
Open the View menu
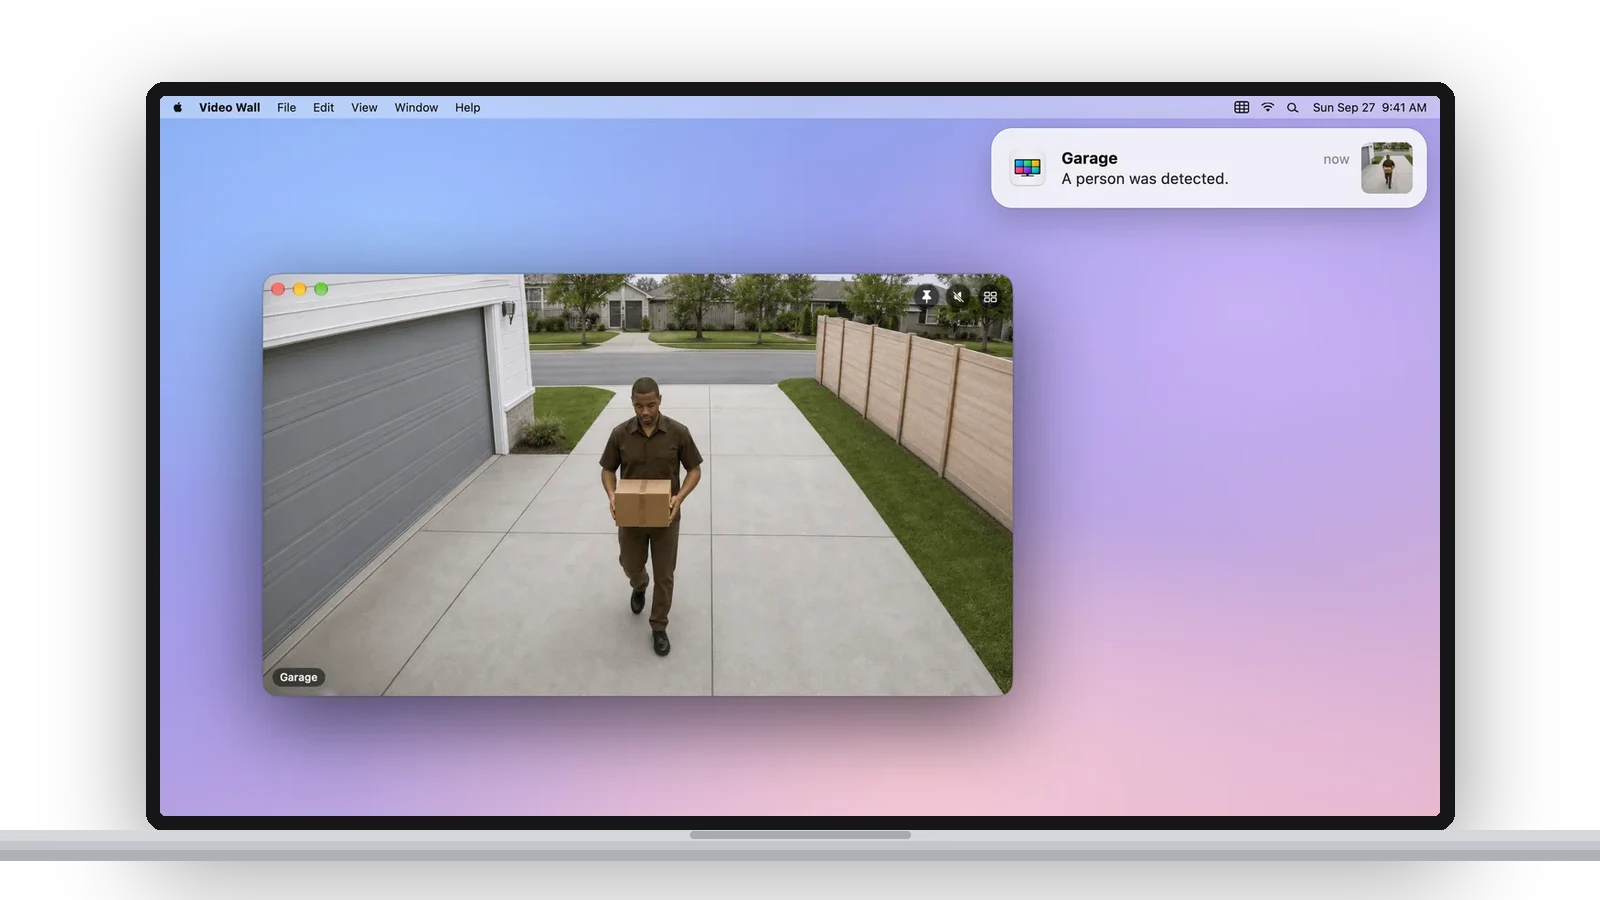(x=364, y=108)
